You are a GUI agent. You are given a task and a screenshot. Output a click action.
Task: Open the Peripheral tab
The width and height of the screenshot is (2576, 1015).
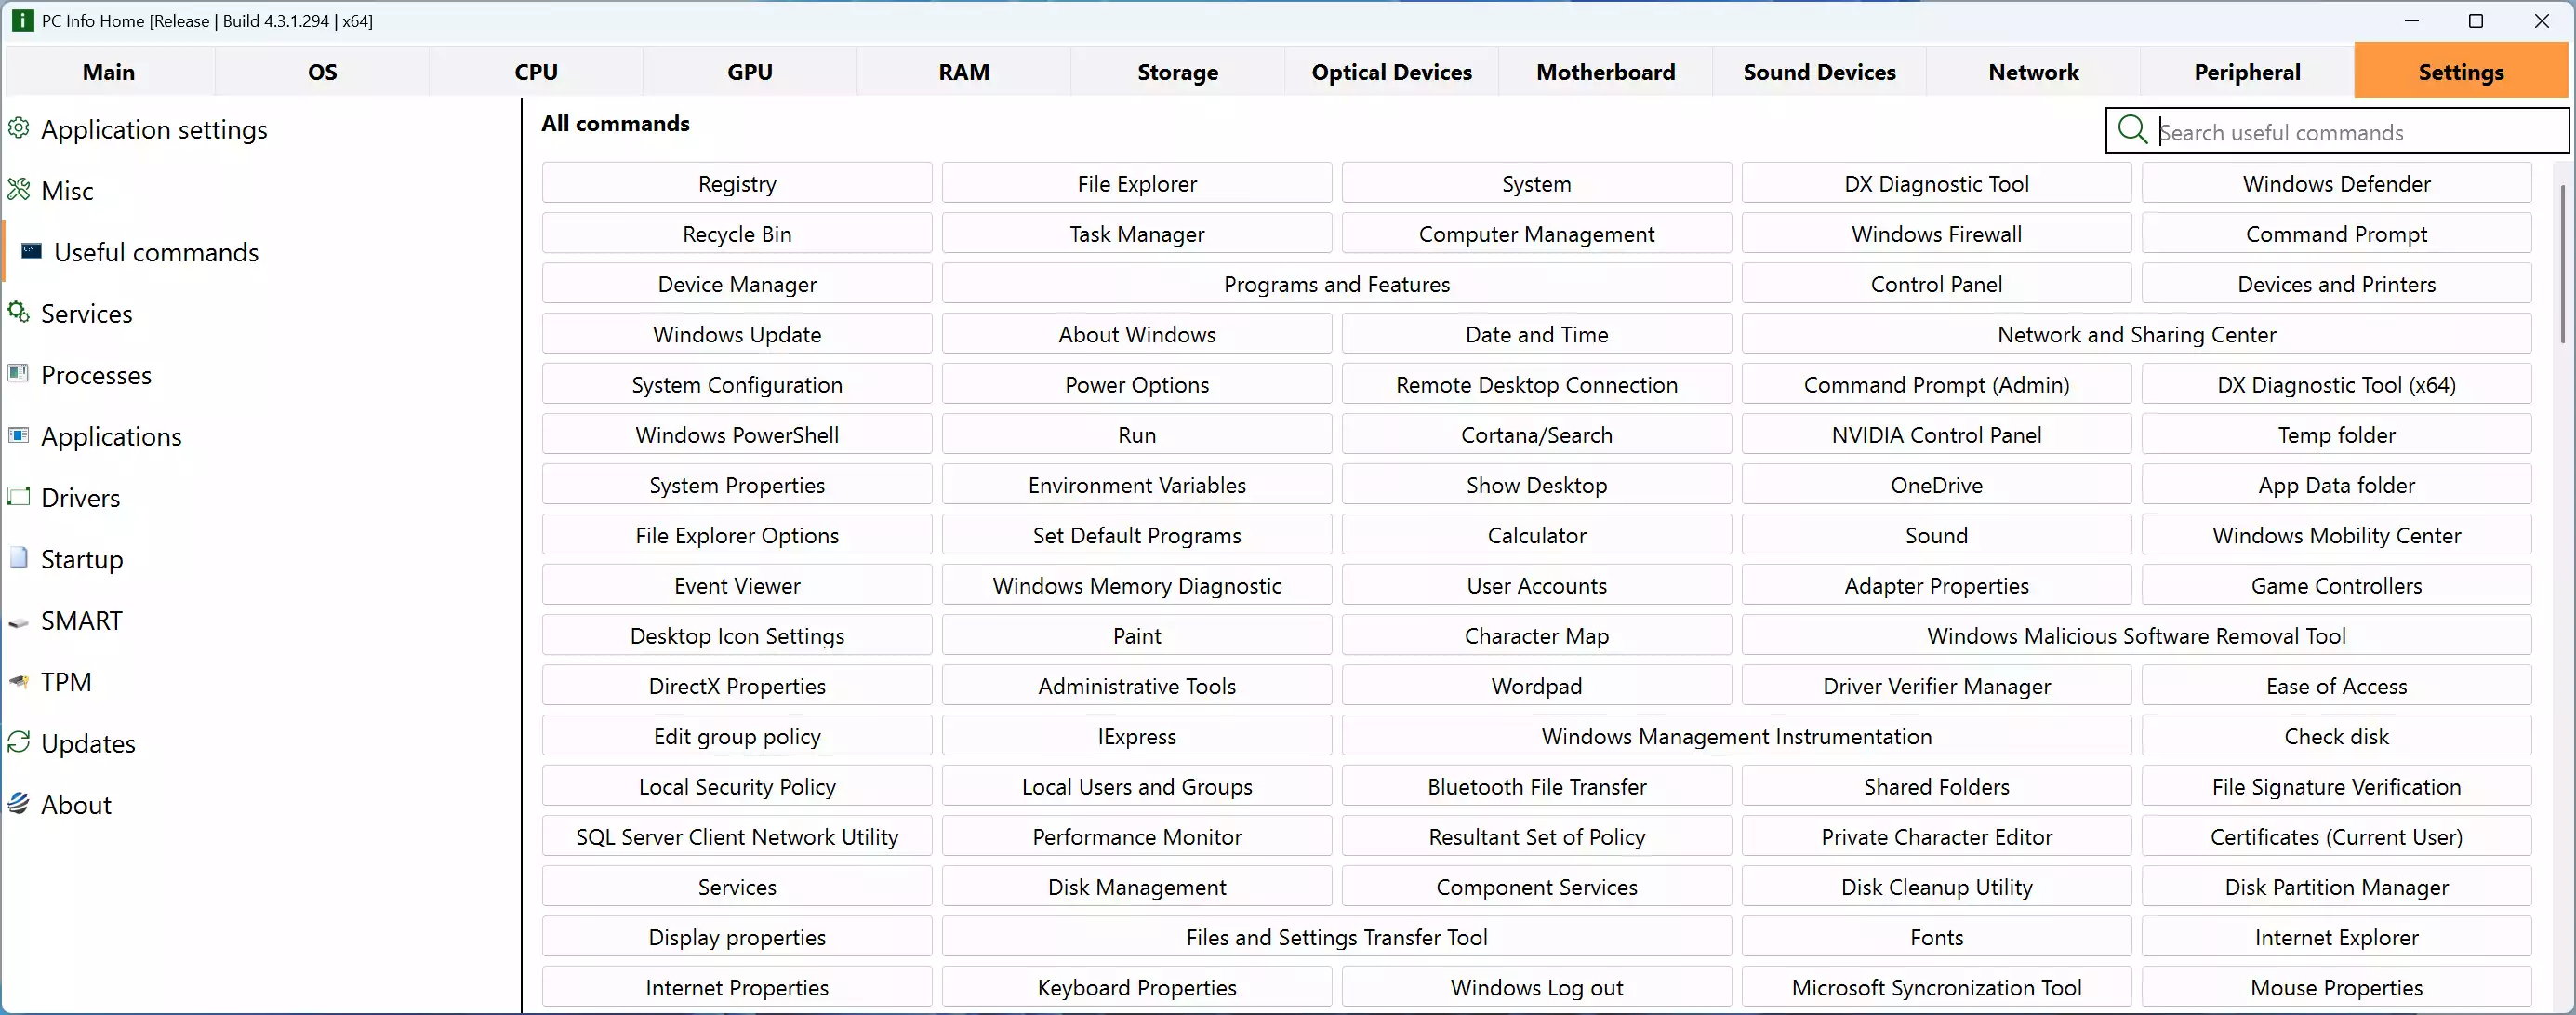(2248, 71)
